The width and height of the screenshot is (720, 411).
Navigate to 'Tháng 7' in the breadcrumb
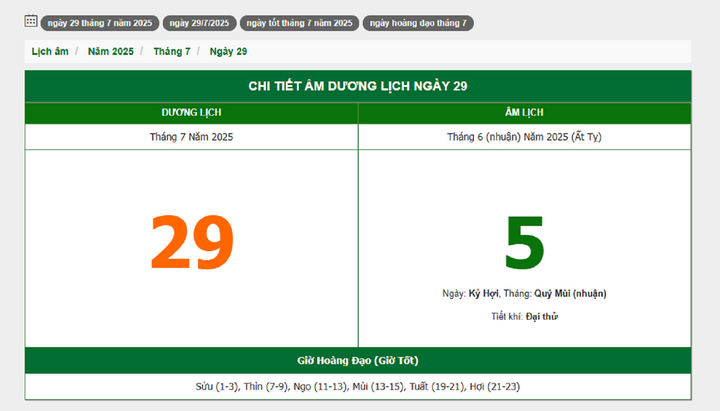(172, 51)
